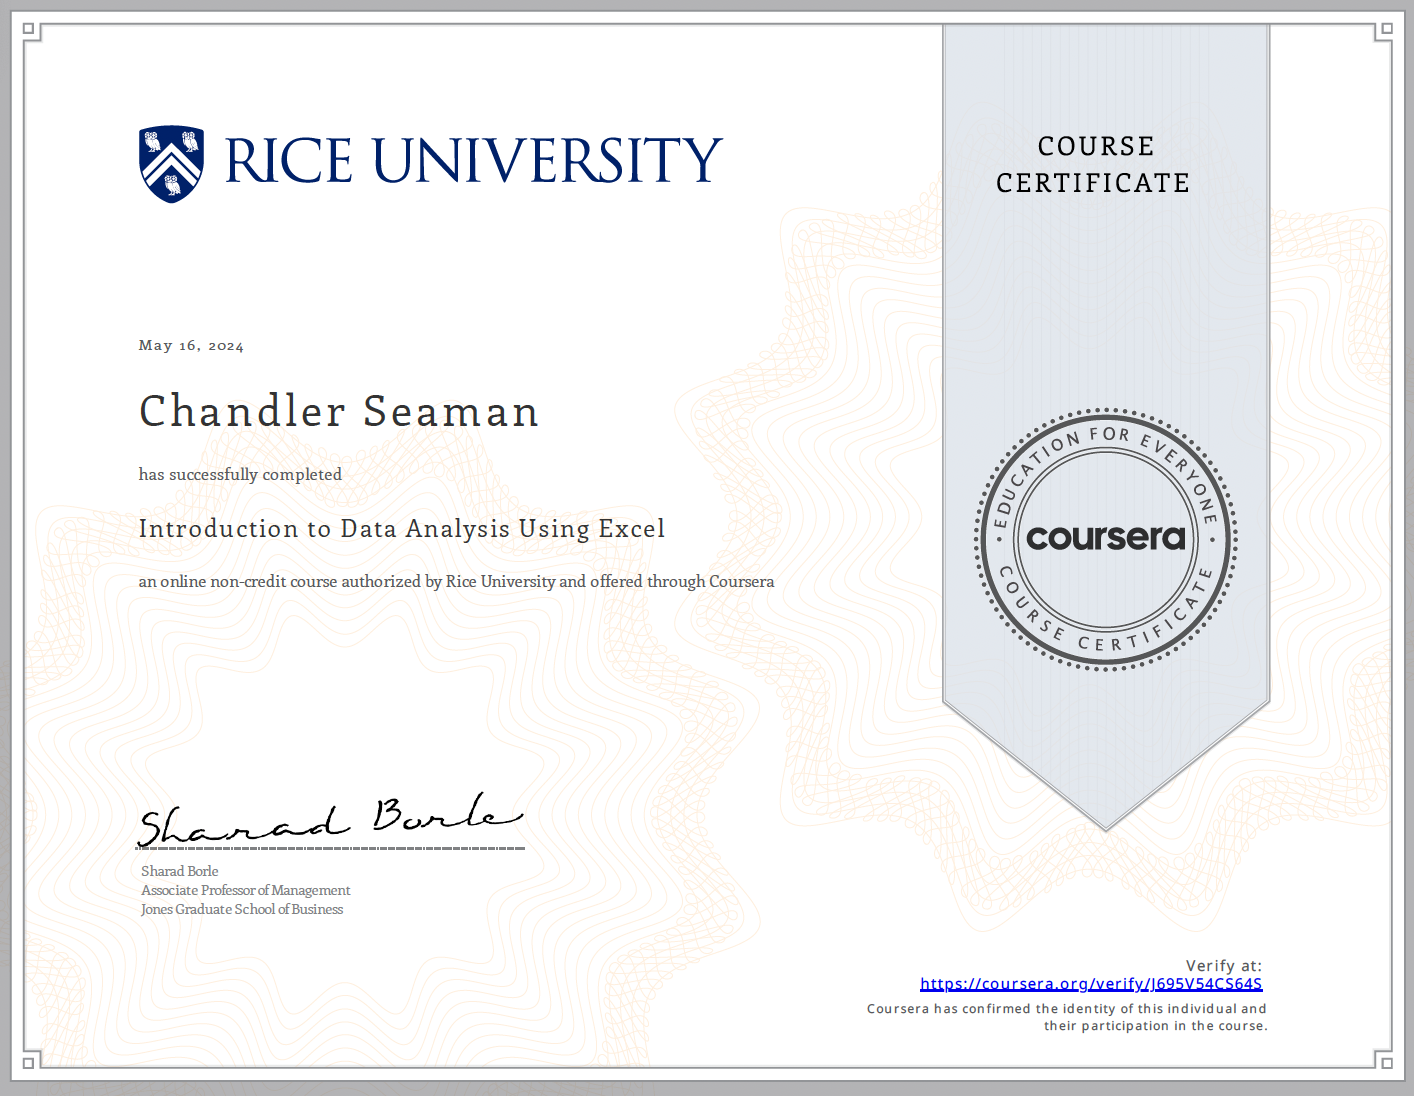
Task: Click 'Coursera has confirmed the identity' statement
Action: click(1067, 1009)
